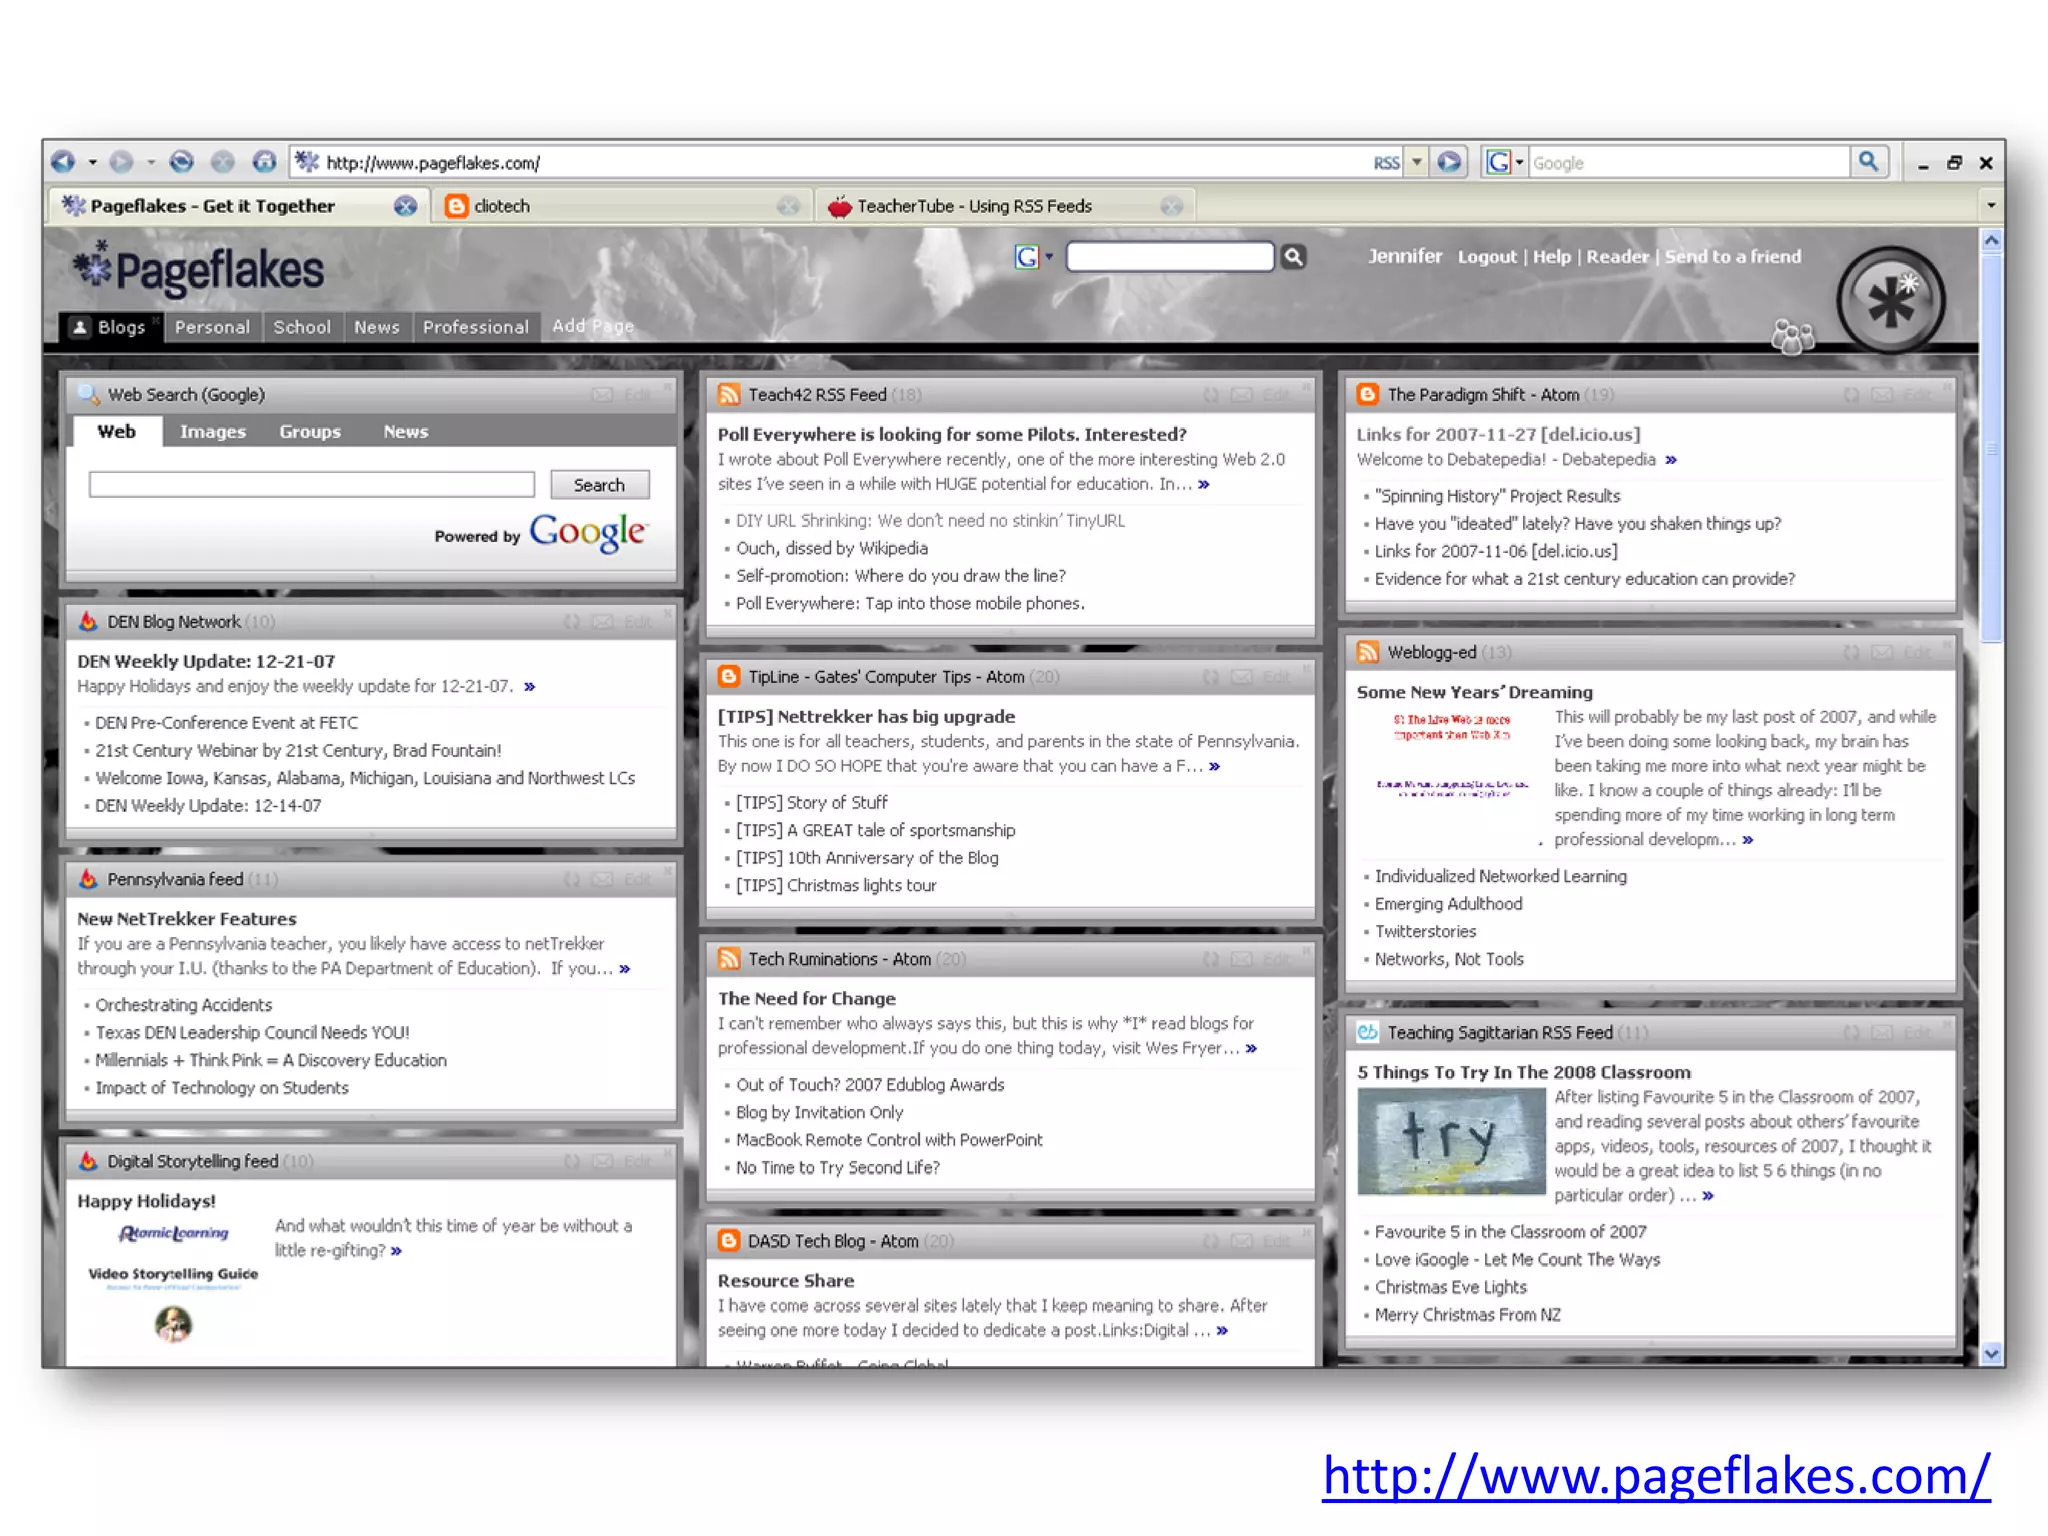Open the tab list dropdown arrow

(x=1990, y=206)
